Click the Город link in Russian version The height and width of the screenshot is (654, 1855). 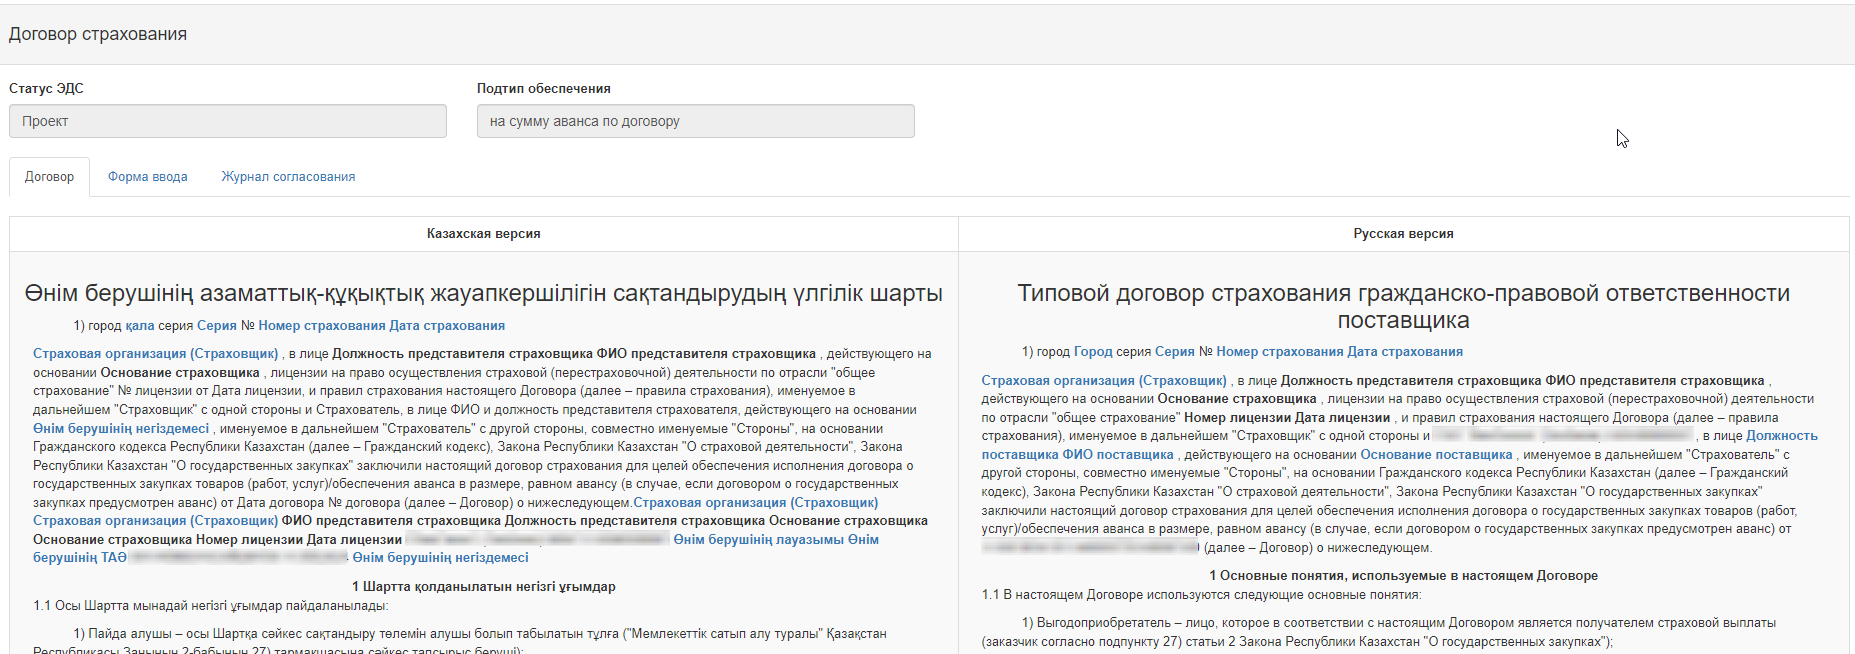(1093, 352)
